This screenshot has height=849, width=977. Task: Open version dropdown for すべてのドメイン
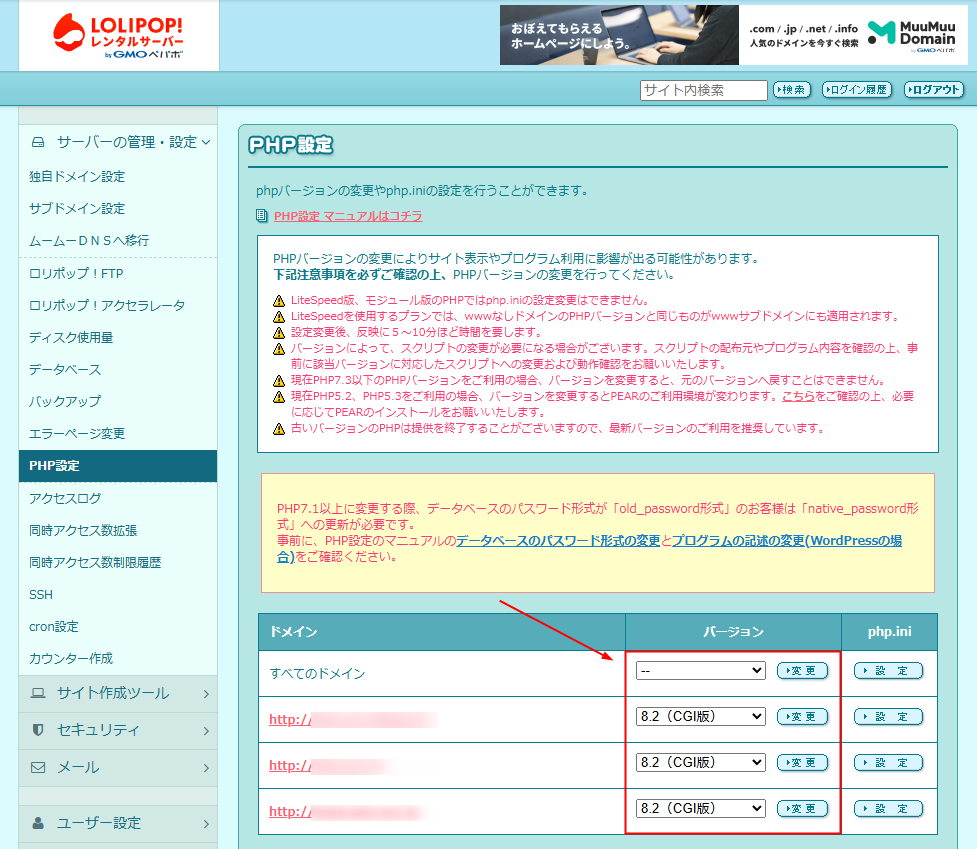(x=700, y=670)
